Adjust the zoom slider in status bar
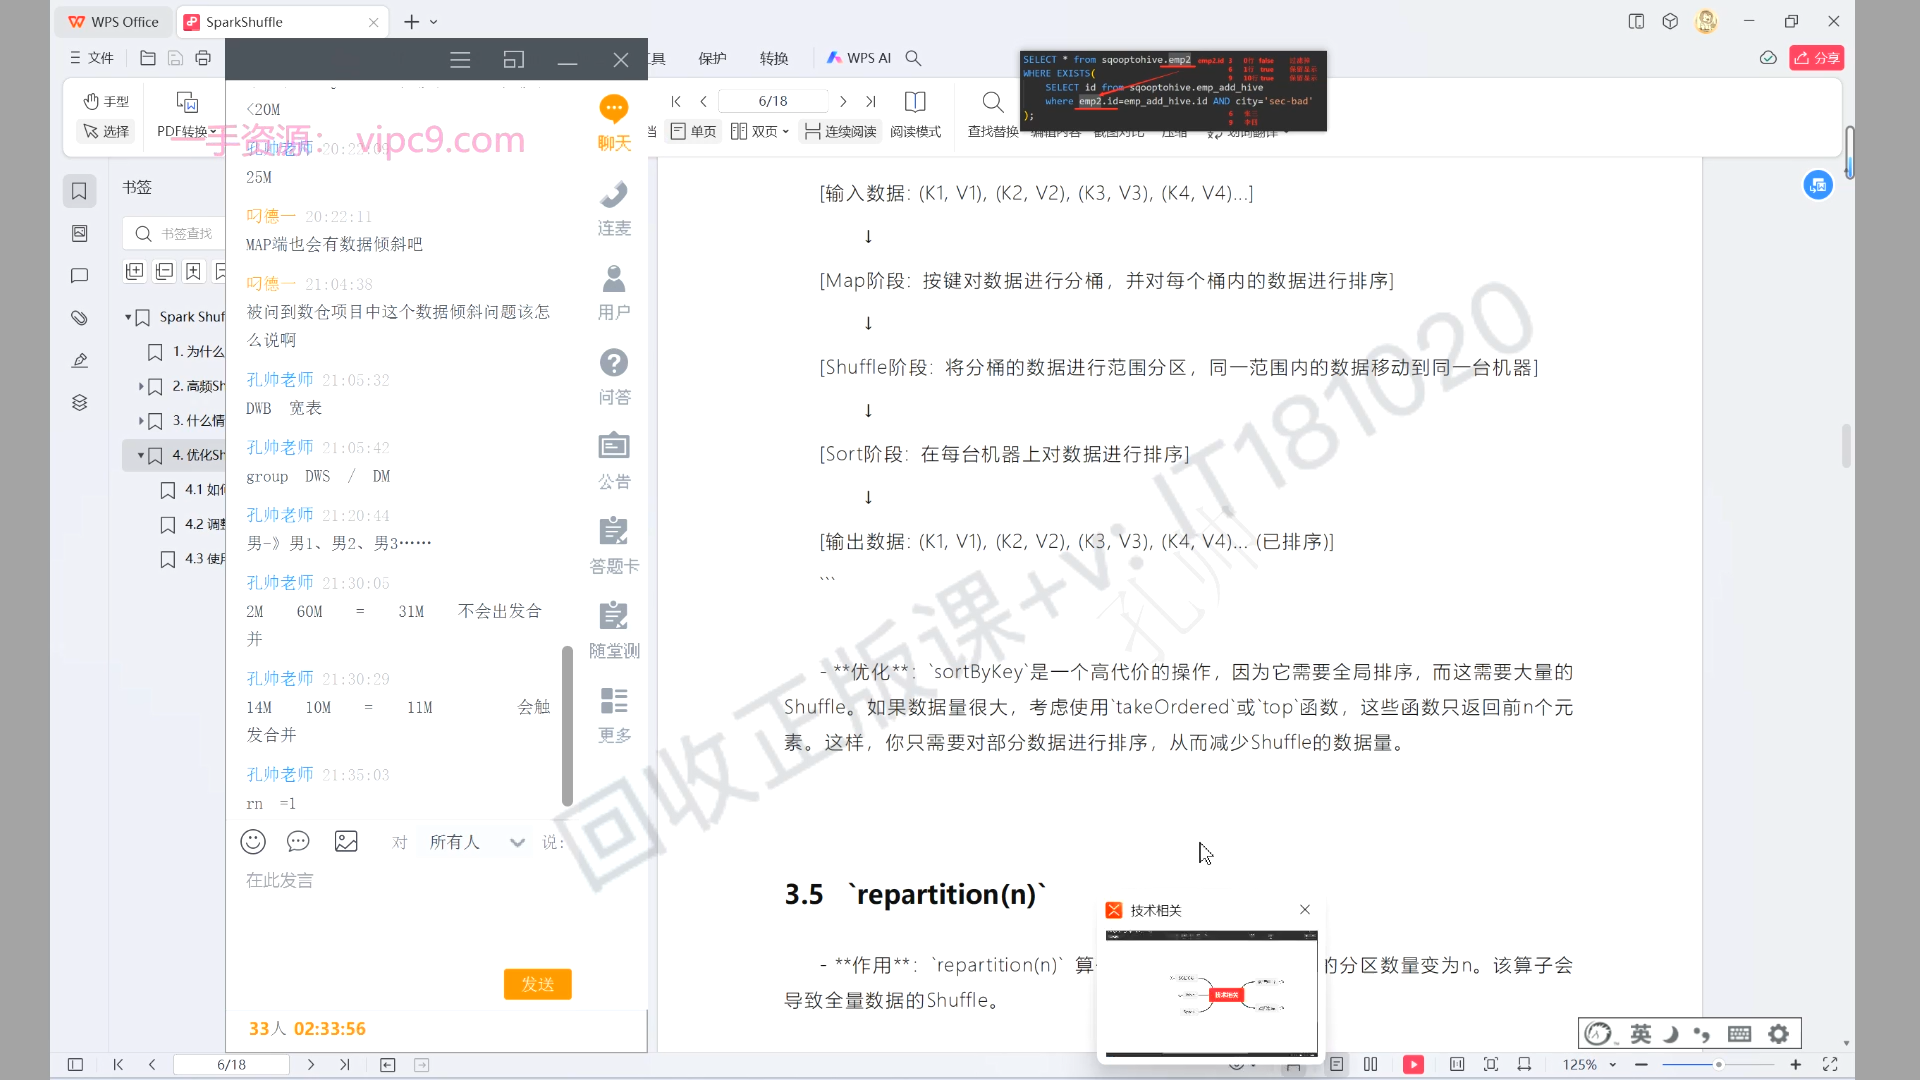The width and height of the screenshot is (1920, 1080). [x=1718, y=1065]
